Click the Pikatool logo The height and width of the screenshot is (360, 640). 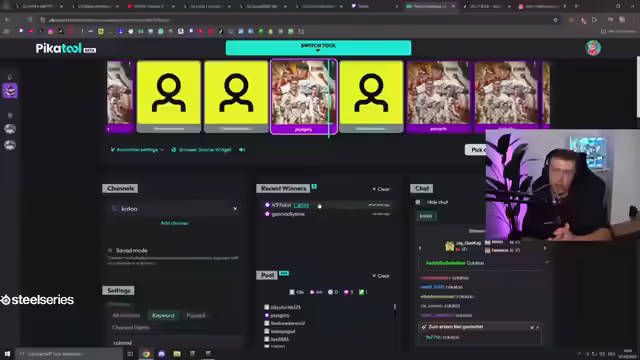point(65,49)
